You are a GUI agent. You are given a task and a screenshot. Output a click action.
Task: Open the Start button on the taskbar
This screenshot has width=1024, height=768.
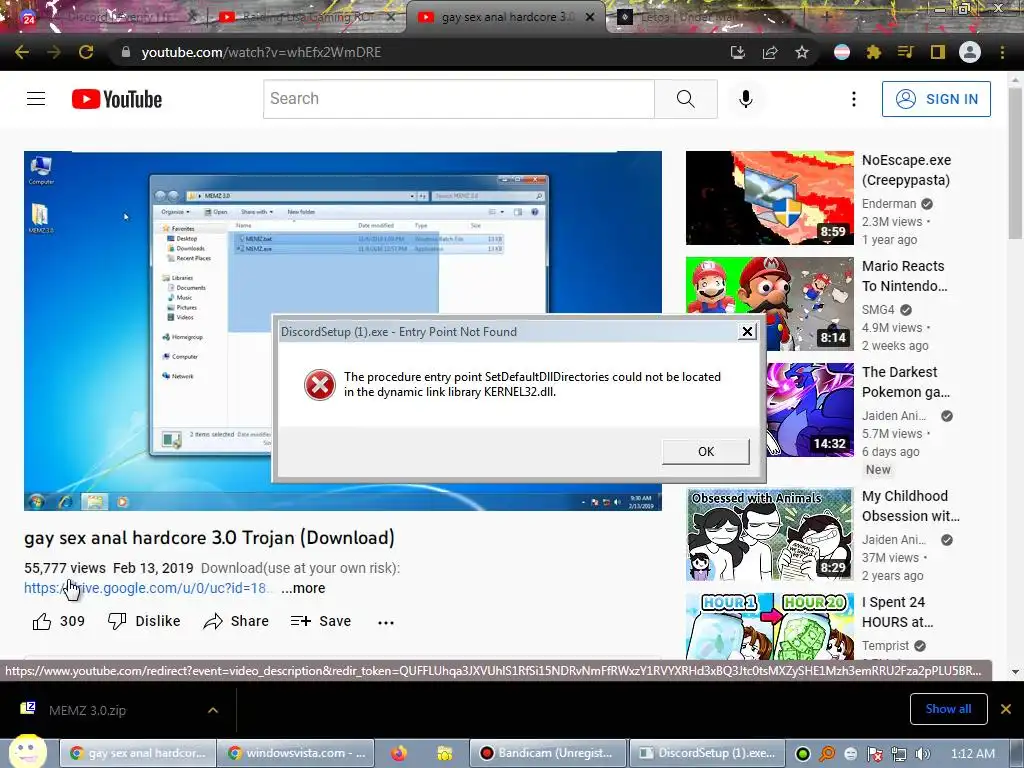[x=26, y=752]
